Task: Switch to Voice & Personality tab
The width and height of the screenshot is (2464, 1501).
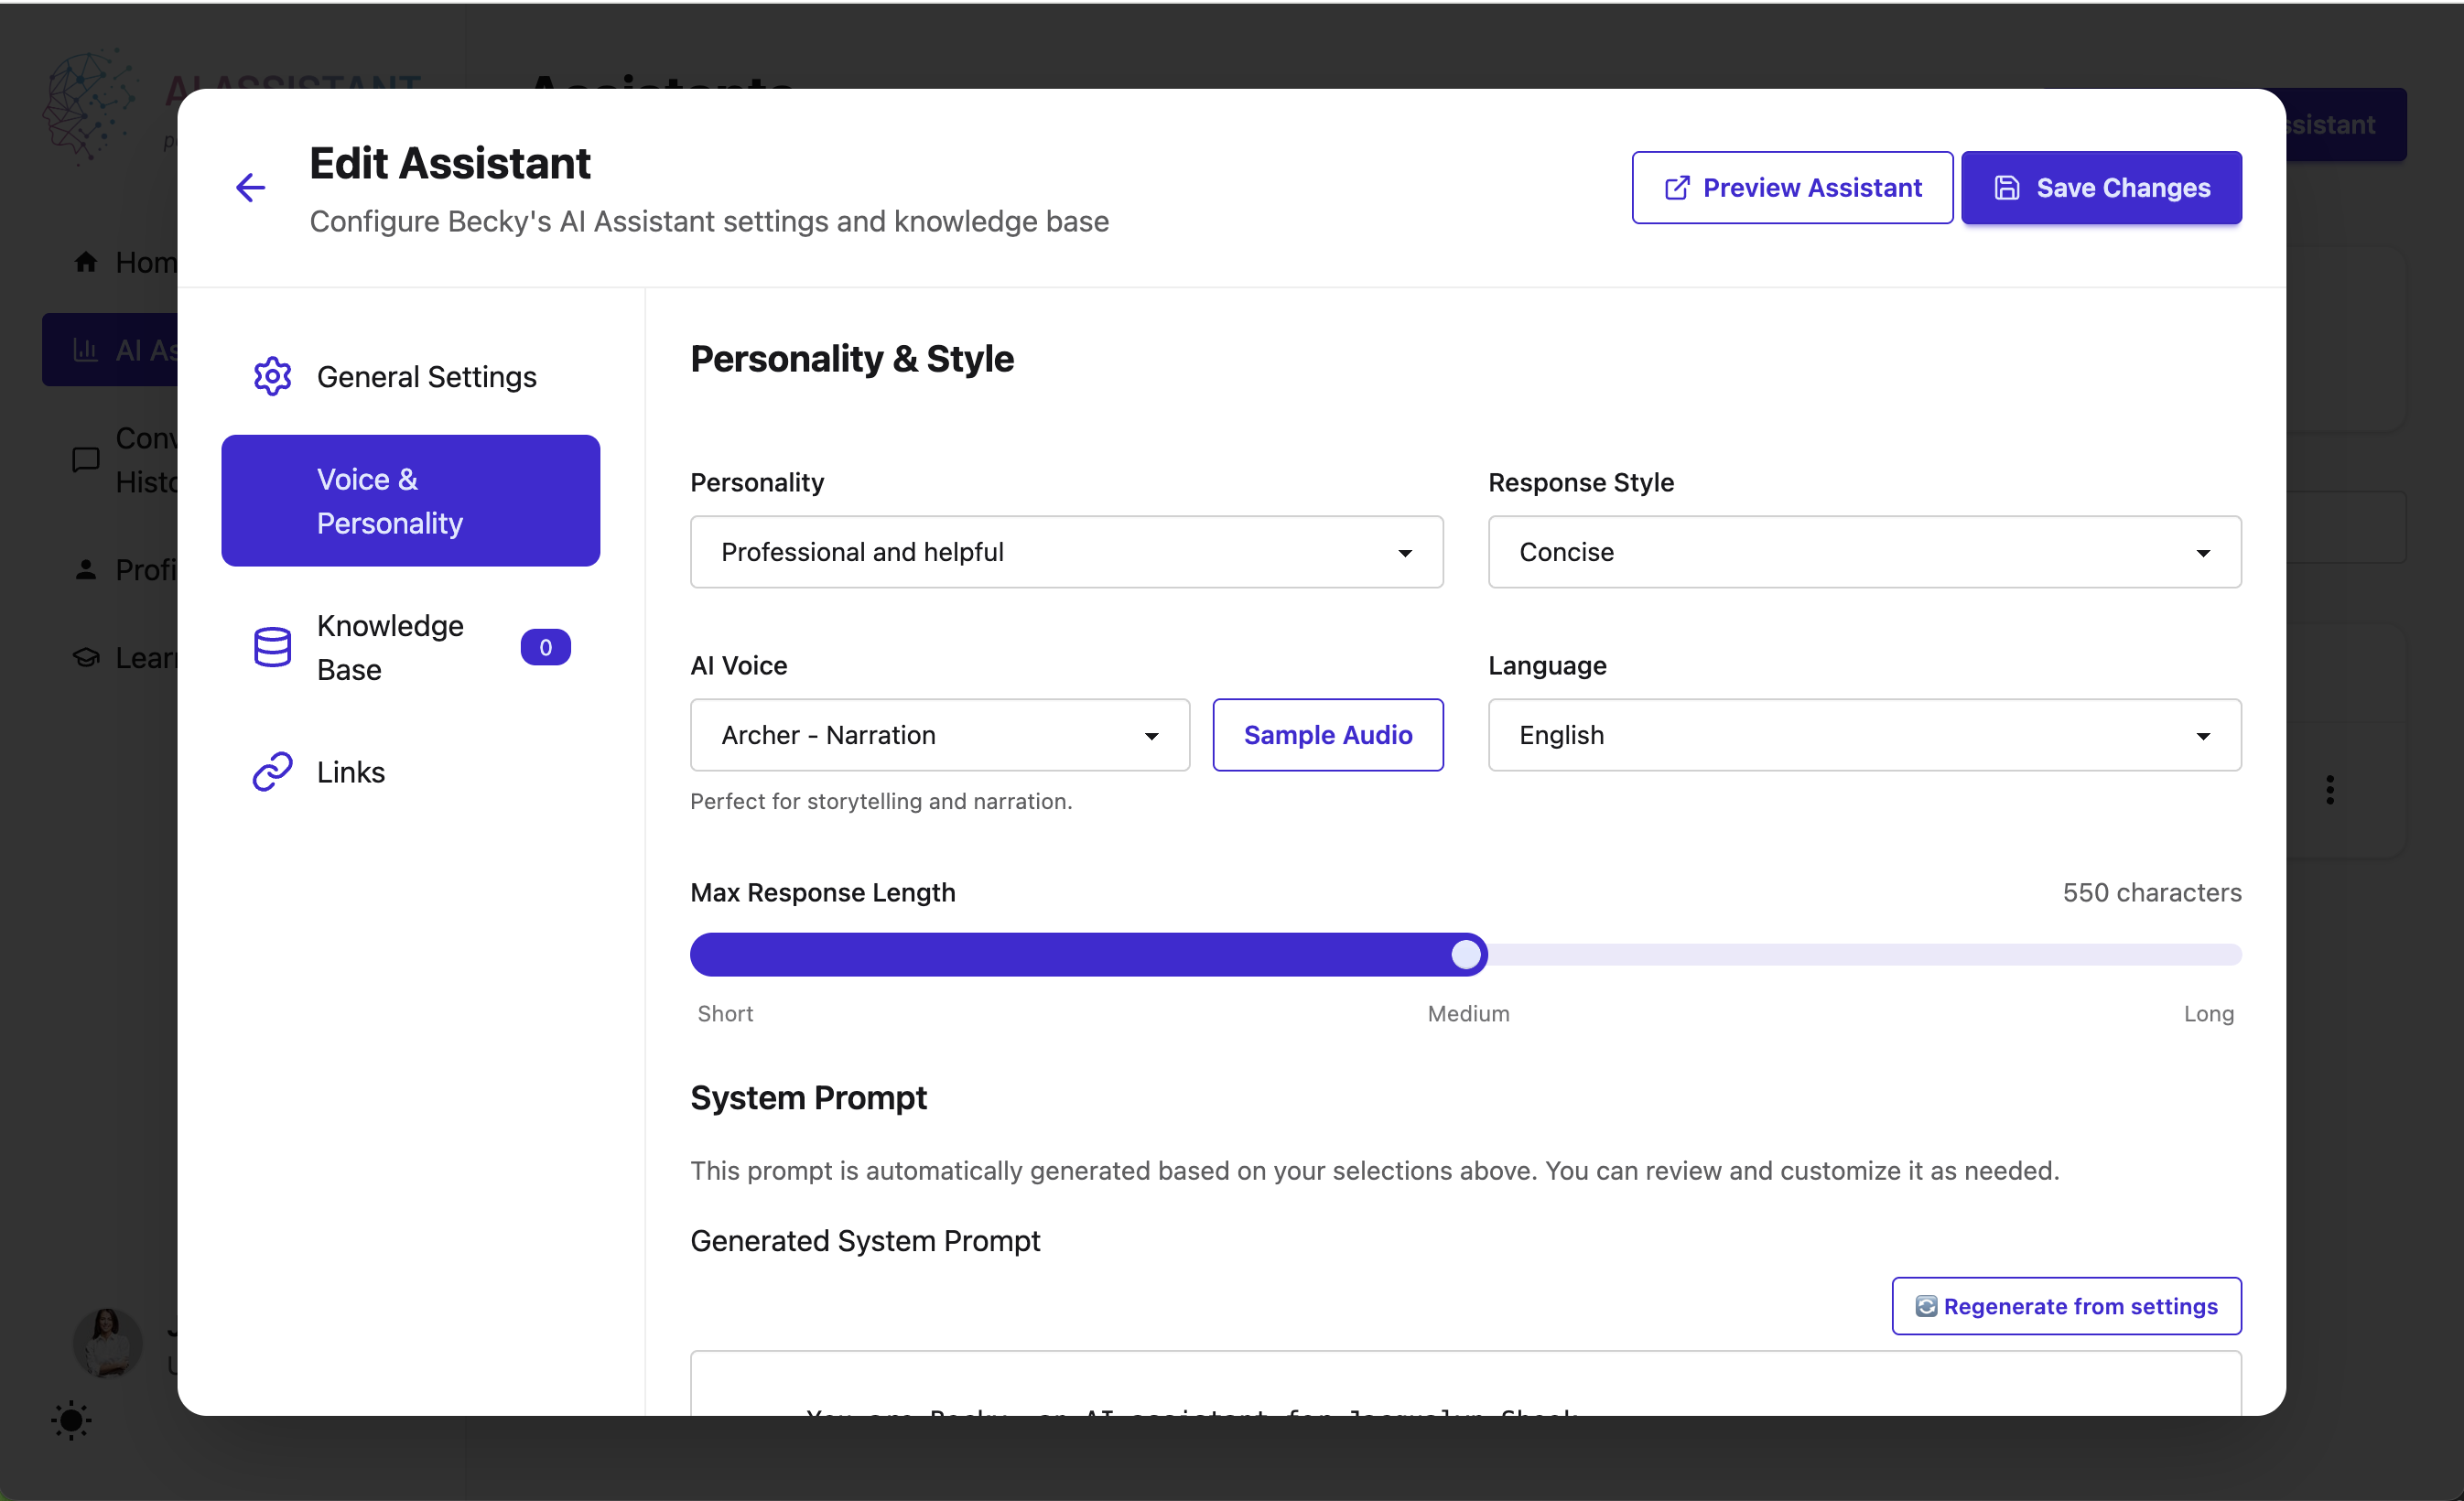Action: (410, 501)
